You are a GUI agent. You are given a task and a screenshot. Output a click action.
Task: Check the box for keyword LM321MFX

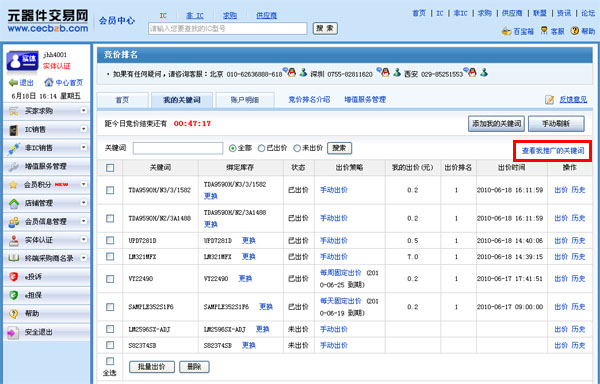tap(110, 256)
